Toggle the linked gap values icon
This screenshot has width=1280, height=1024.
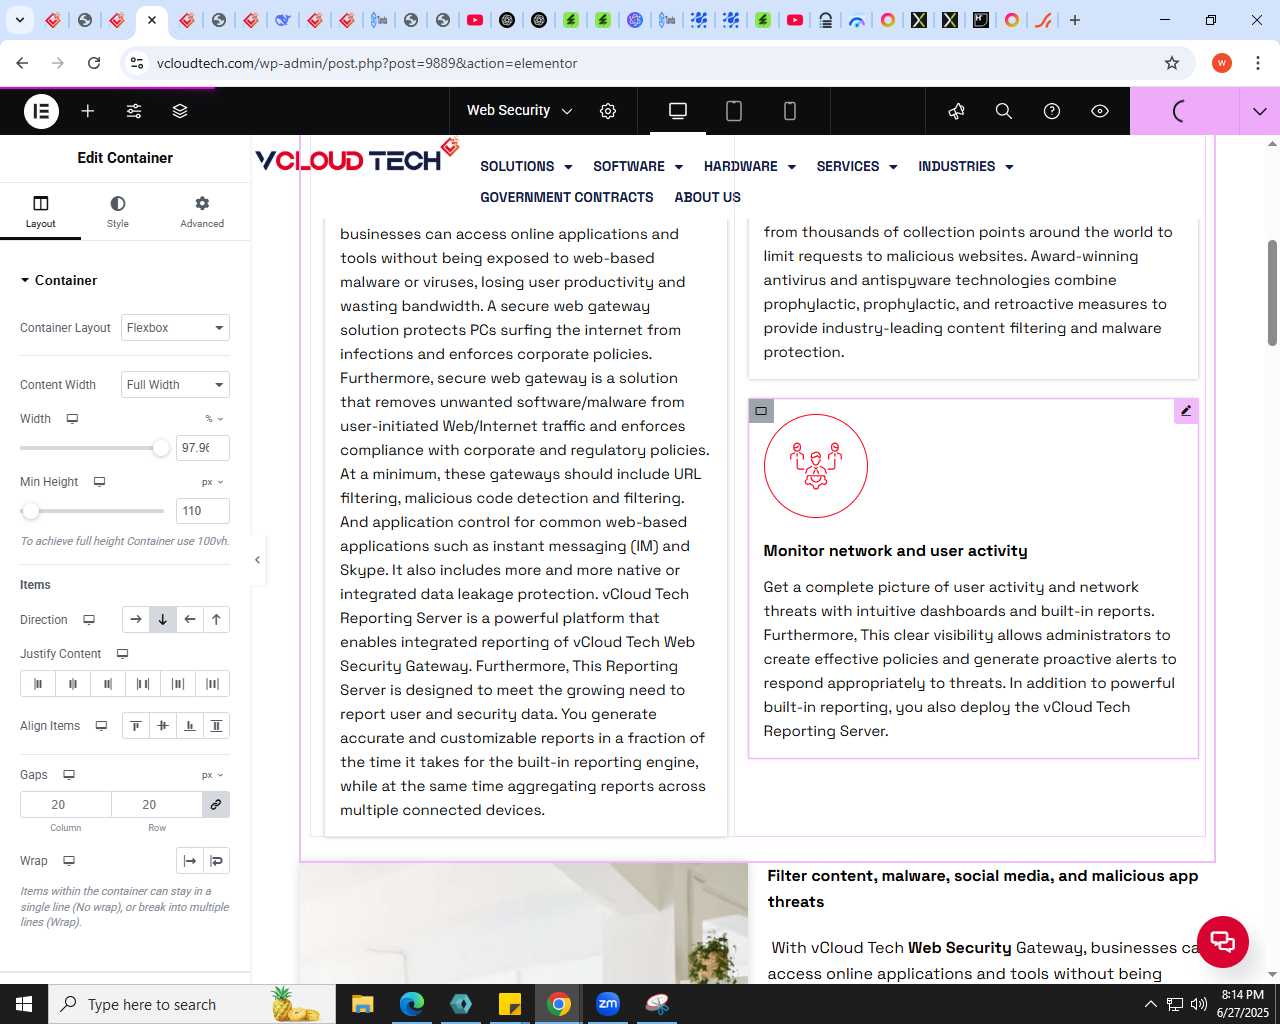pos(216,805)
